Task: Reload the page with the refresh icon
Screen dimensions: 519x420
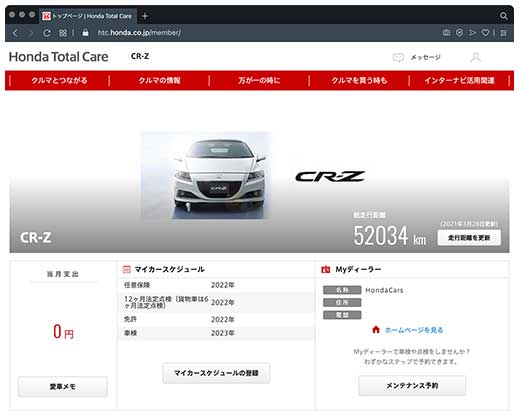Action: (47, 33)
